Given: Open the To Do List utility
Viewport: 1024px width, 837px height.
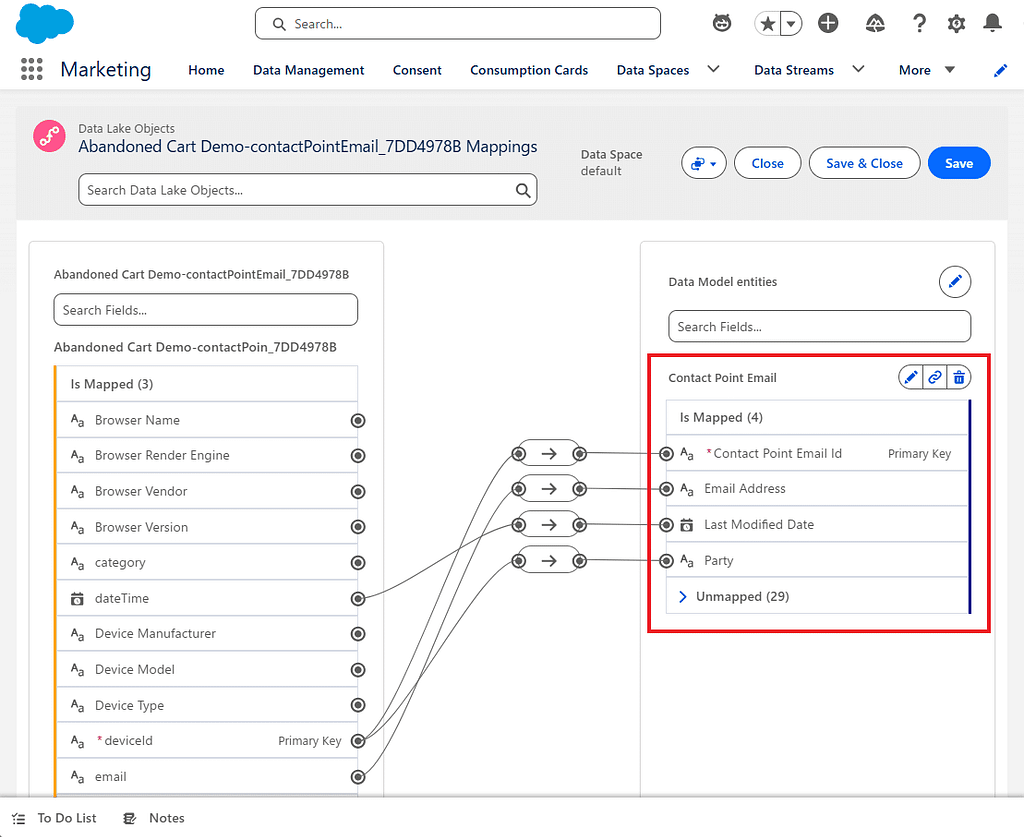Looking at the screenshot, I should [54, 818].
